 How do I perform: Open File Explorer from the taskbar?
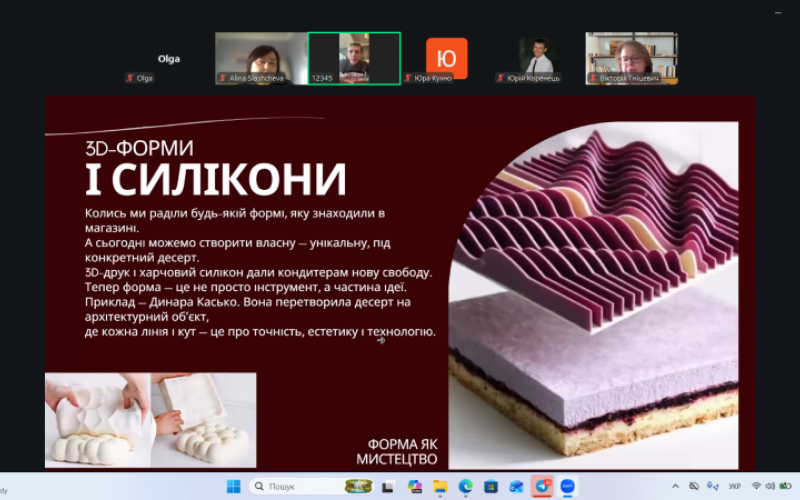pos(440,487)
